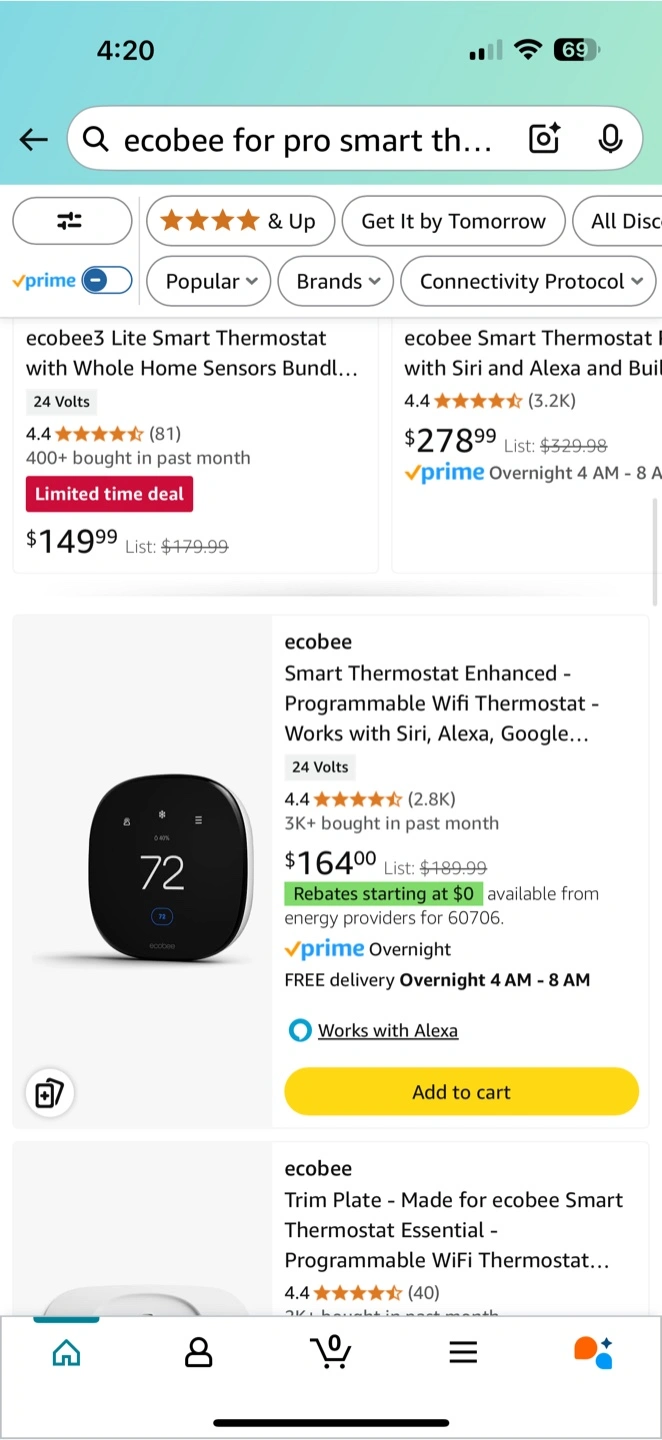
Task: Select Get It by Tomorrow filter
Action: click(454, 221)
